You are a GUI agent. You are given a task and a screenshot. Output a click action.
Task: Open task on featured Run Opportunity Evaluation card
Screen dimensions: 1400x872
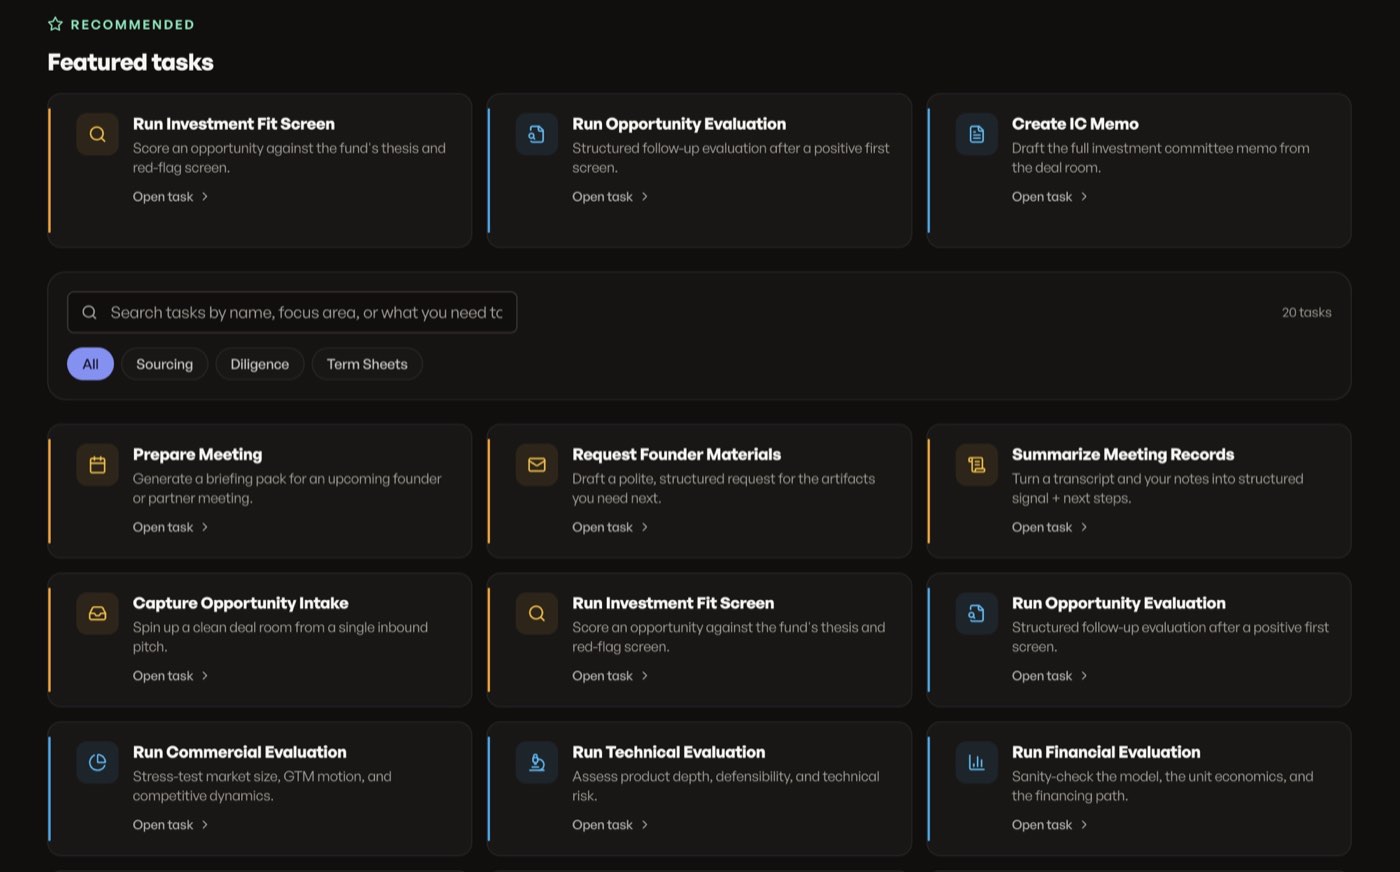(610, 197)
